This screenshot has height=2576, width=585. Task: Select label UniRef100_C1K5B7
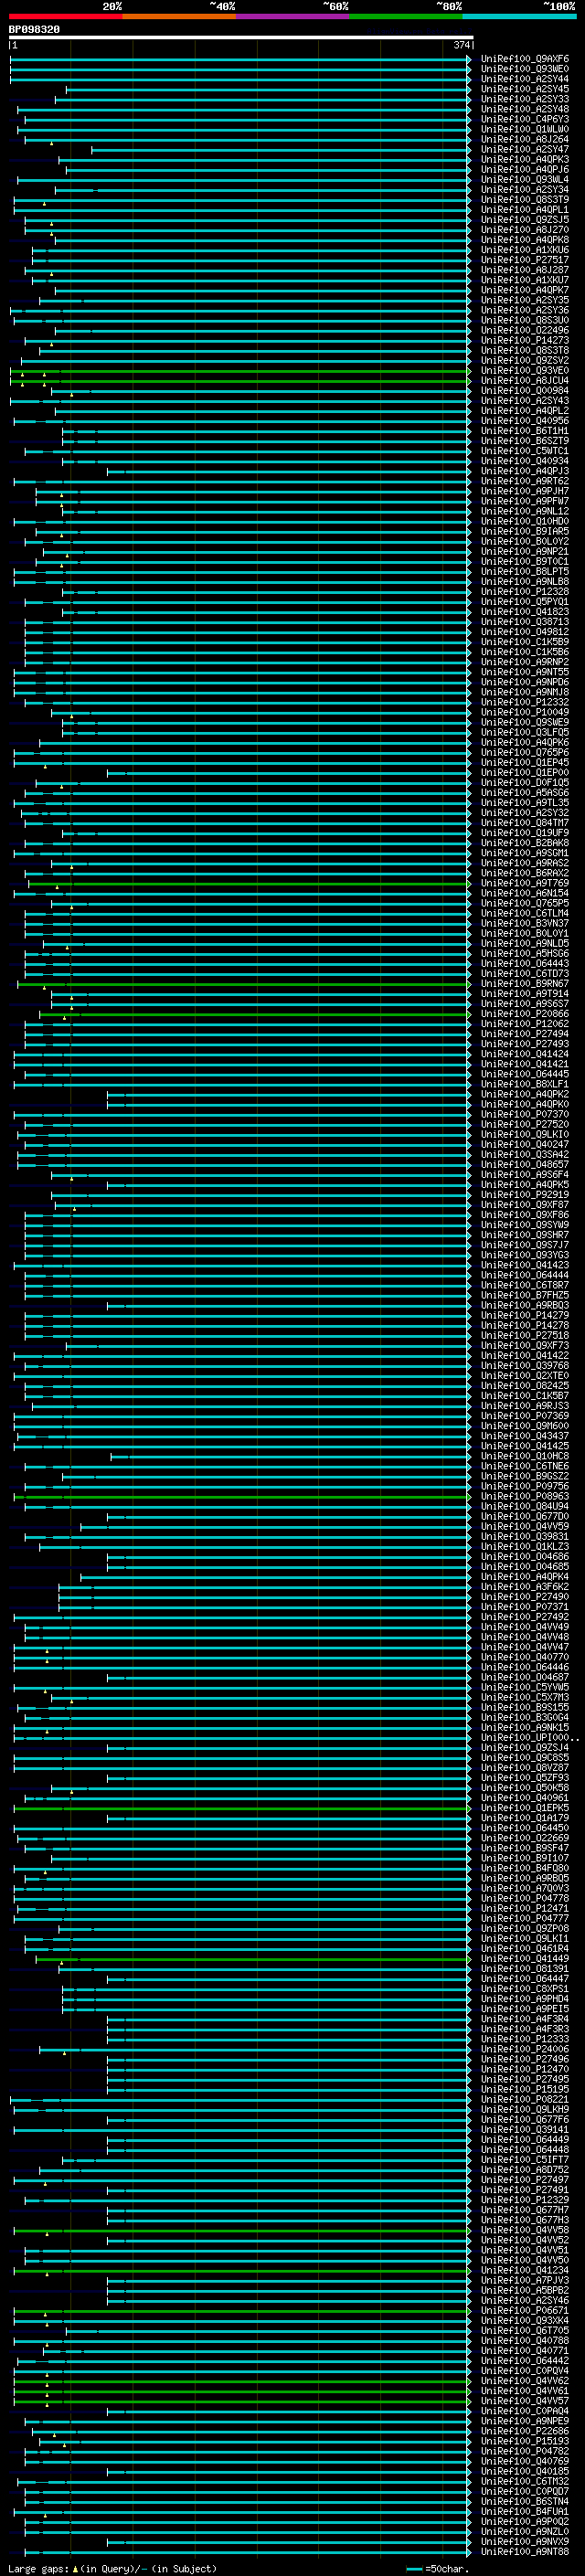pos(525,1395)
